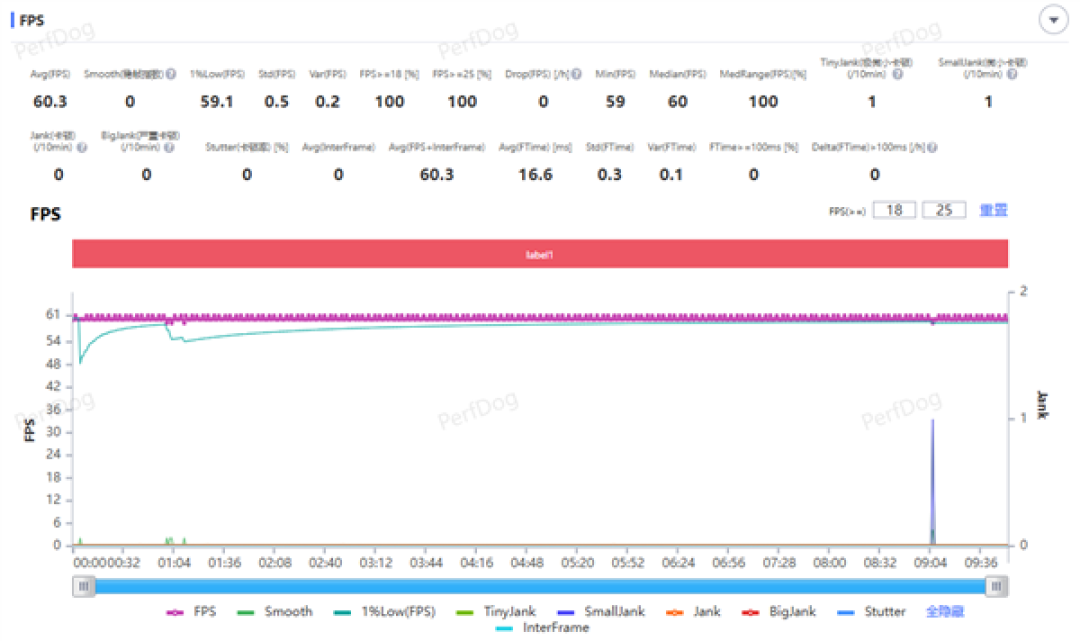Open help icon beside Delta(FTime)>100ms
Image resolution: width=1080 pixels, height=641 pixels.
(x=932, y=147)
